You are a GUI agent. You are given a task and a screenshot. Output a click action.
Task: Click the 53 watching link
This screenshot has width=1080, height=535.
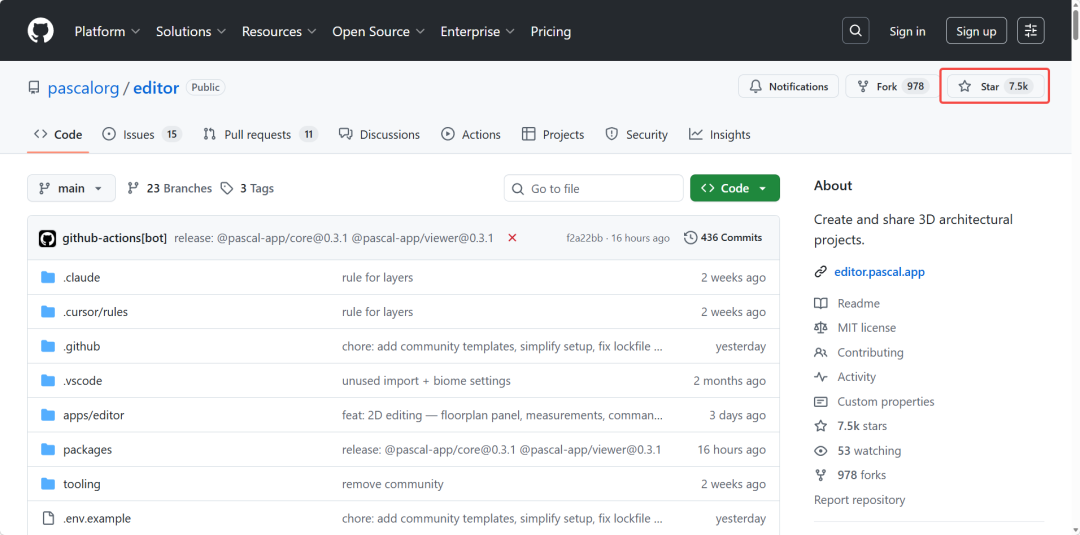click(x=869, y=451)
